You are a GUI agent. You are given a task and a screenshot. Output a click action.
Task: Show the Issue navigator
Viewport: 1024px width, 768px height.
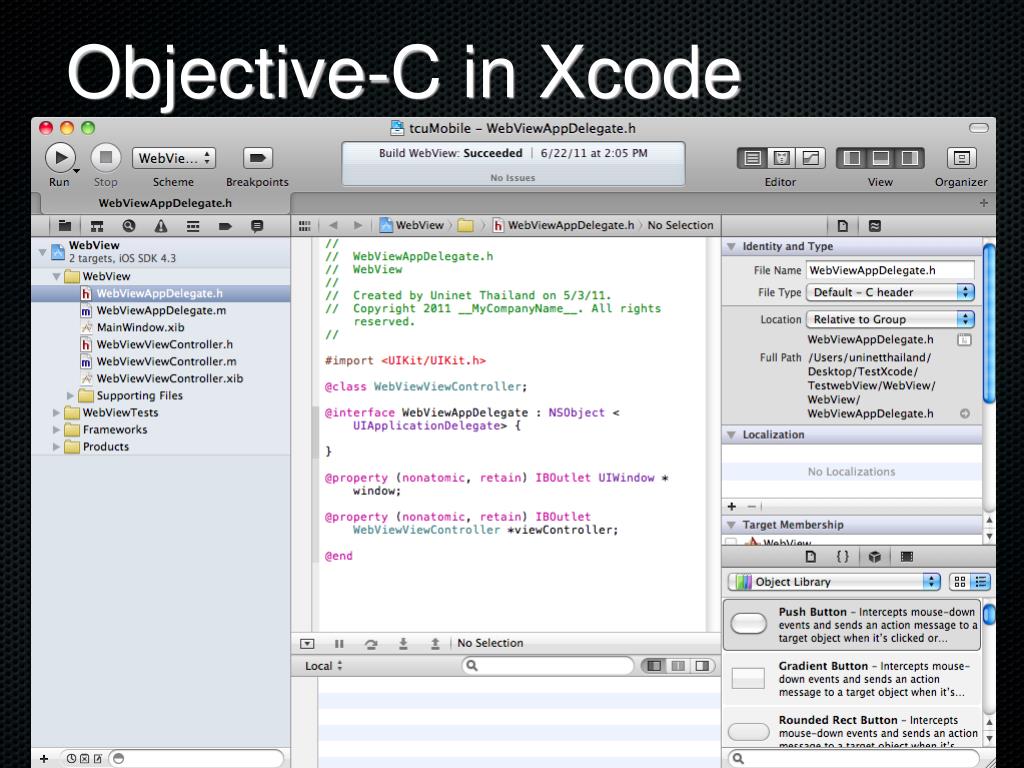point(161,226)
